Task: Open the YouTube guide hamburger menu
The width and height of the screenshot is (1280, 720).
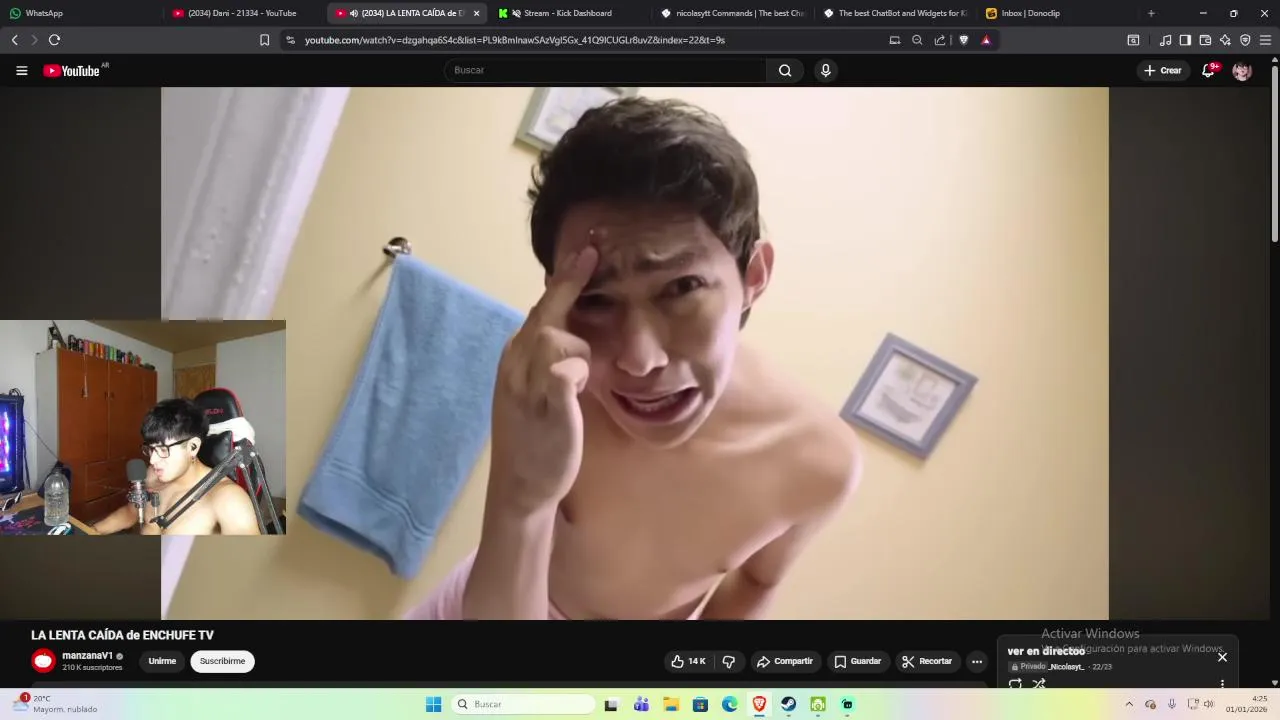Action: pyautogui.click(x=21, y=70)
